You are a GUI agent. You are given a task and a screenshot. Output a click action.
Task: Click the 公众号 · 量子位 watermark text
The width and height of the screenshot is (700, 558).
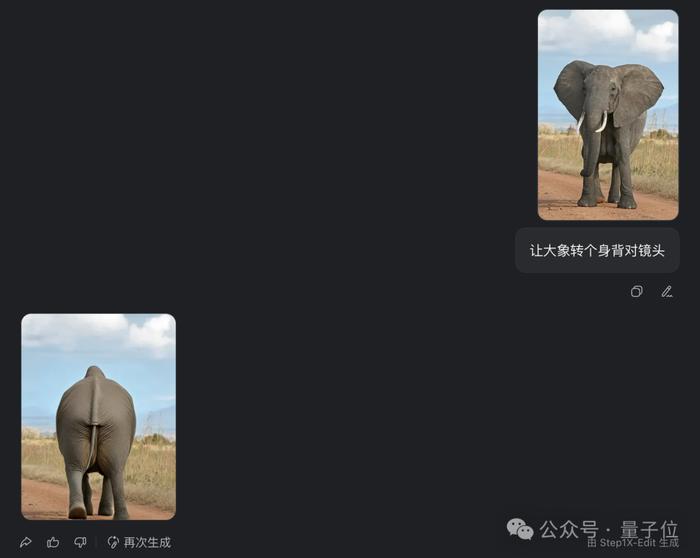click(609, 530)
